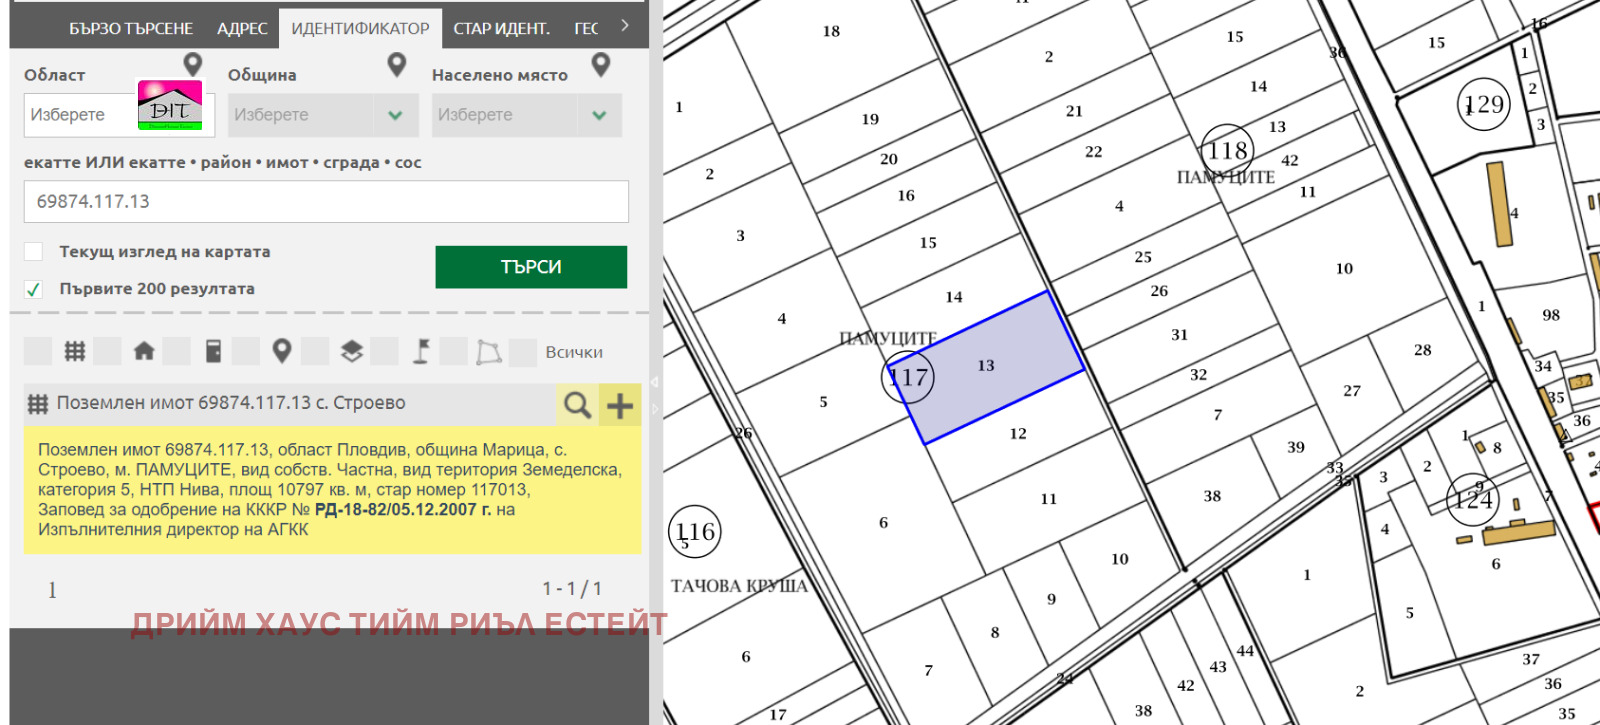Open the АДРЕС tab
Viewport: 1600px width, 725px height.
(x=242, y=29)
